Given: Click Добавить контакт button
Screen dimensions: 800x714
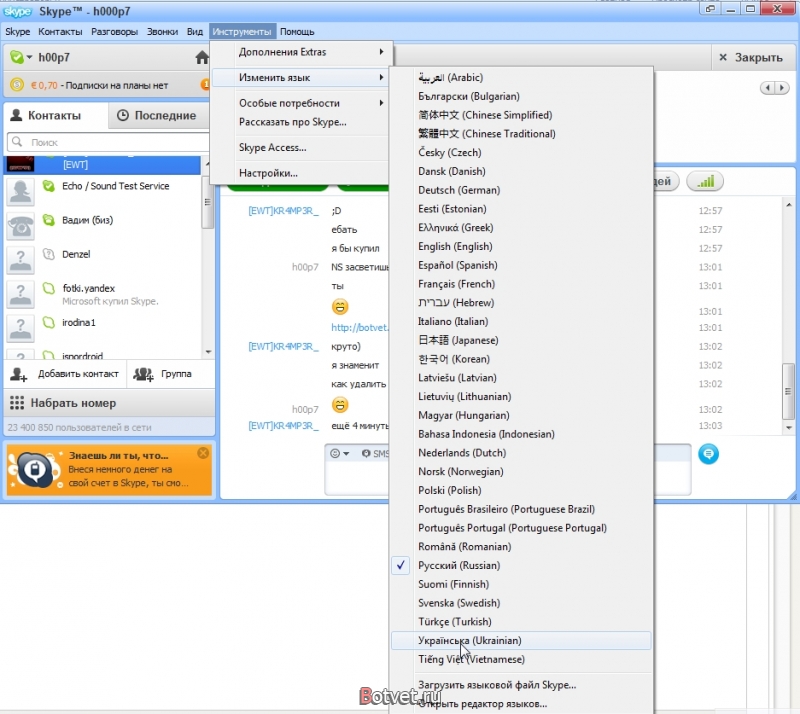Looking at the screenshot, I should pos(65,374).
